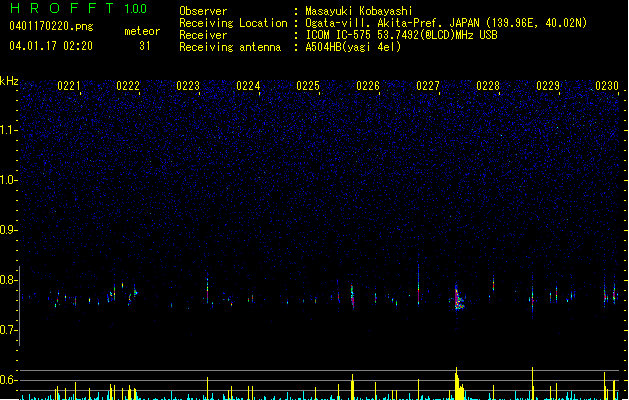Viewport: 629px width, 400px height.
Task: Select the 1.0 kHz axis label
Action: (x=8, y=180)
